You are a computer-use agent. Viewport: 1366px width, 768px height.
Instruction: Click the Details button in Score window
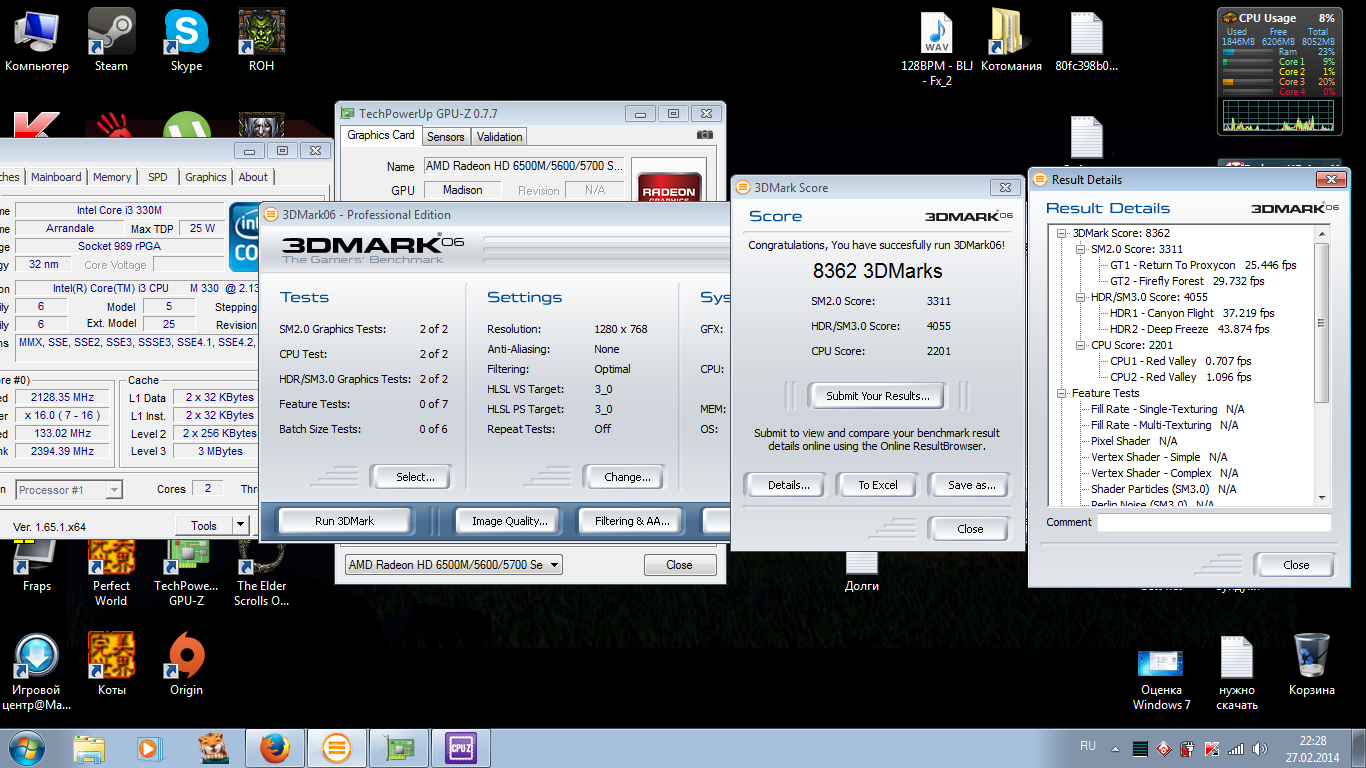(x=789, y=485)
